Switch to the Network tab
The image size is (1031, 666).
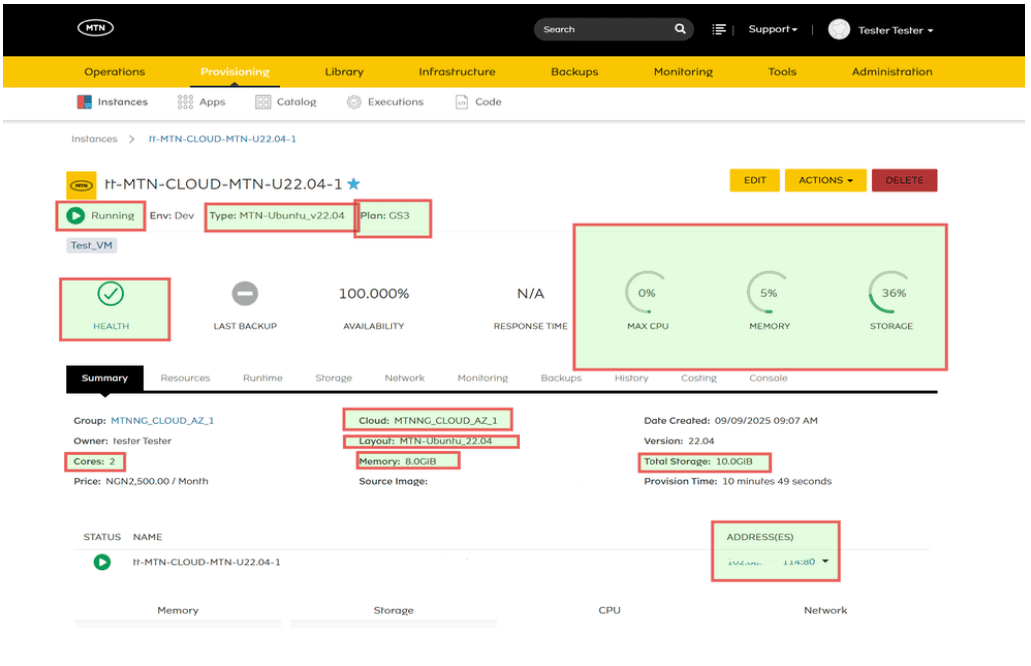point(404,378)
